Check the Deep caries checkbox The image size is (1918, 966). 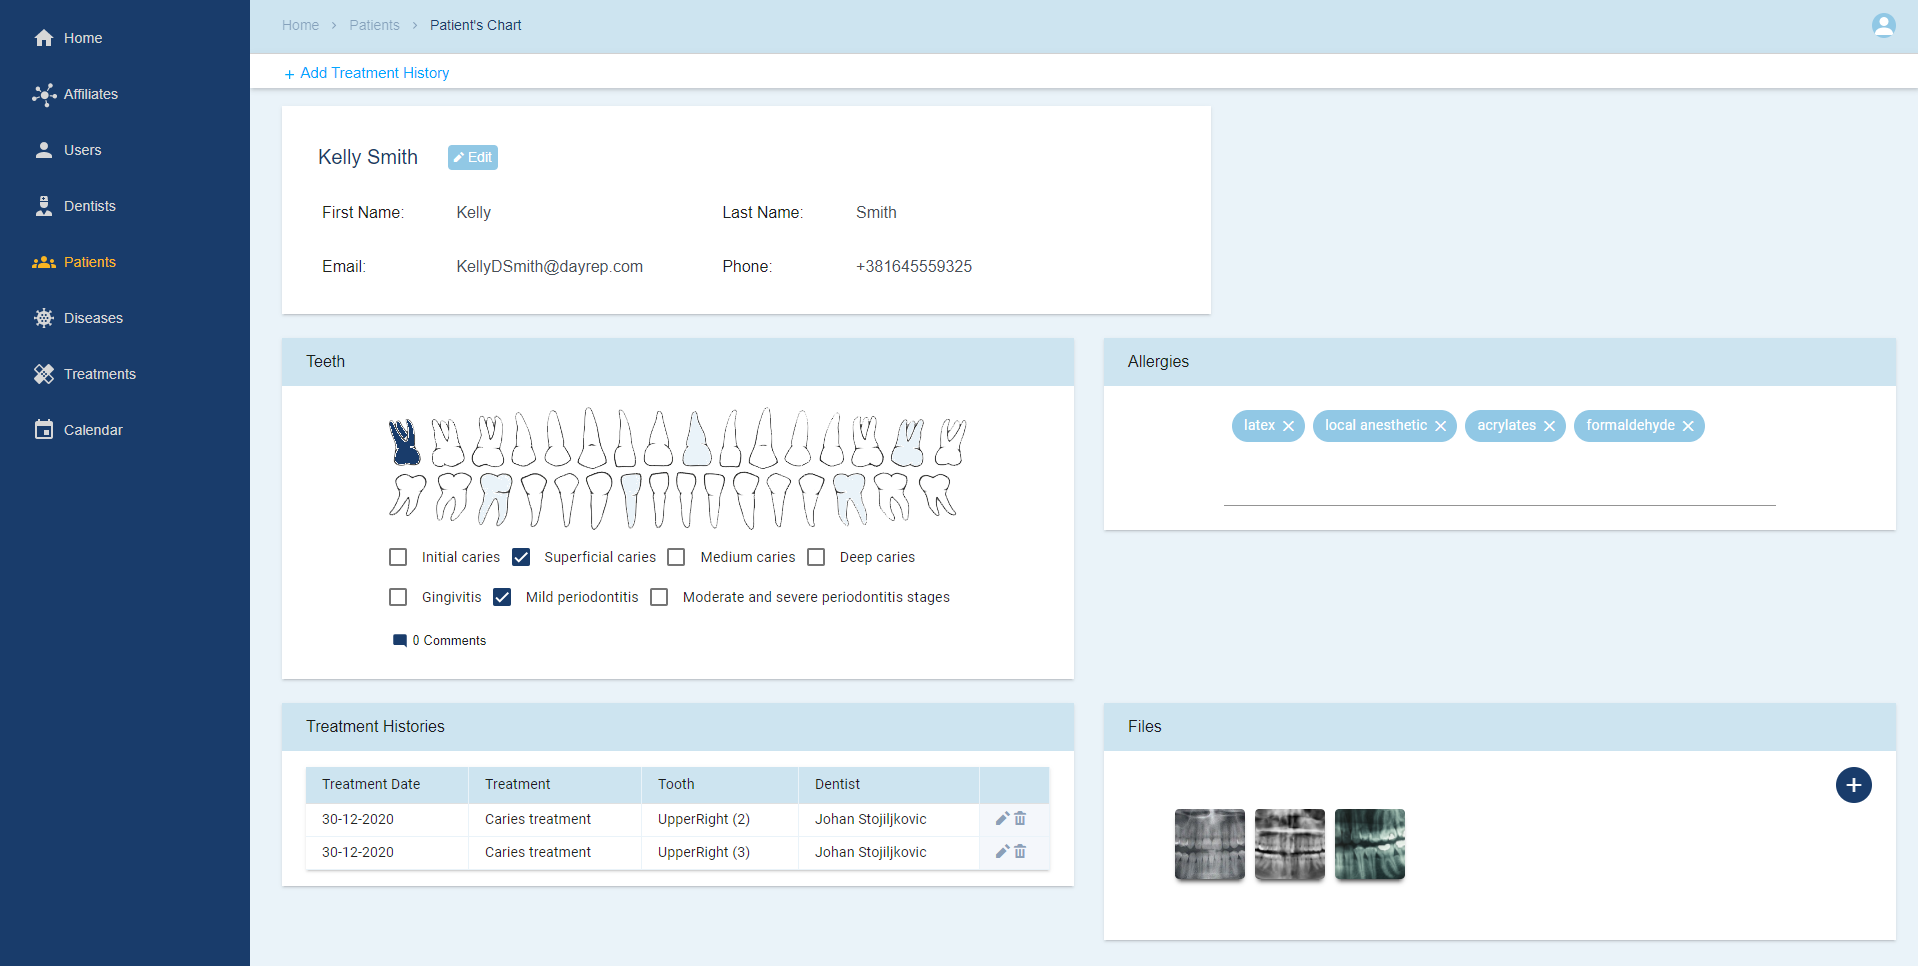pyautogui.click(x=816, y=557)
